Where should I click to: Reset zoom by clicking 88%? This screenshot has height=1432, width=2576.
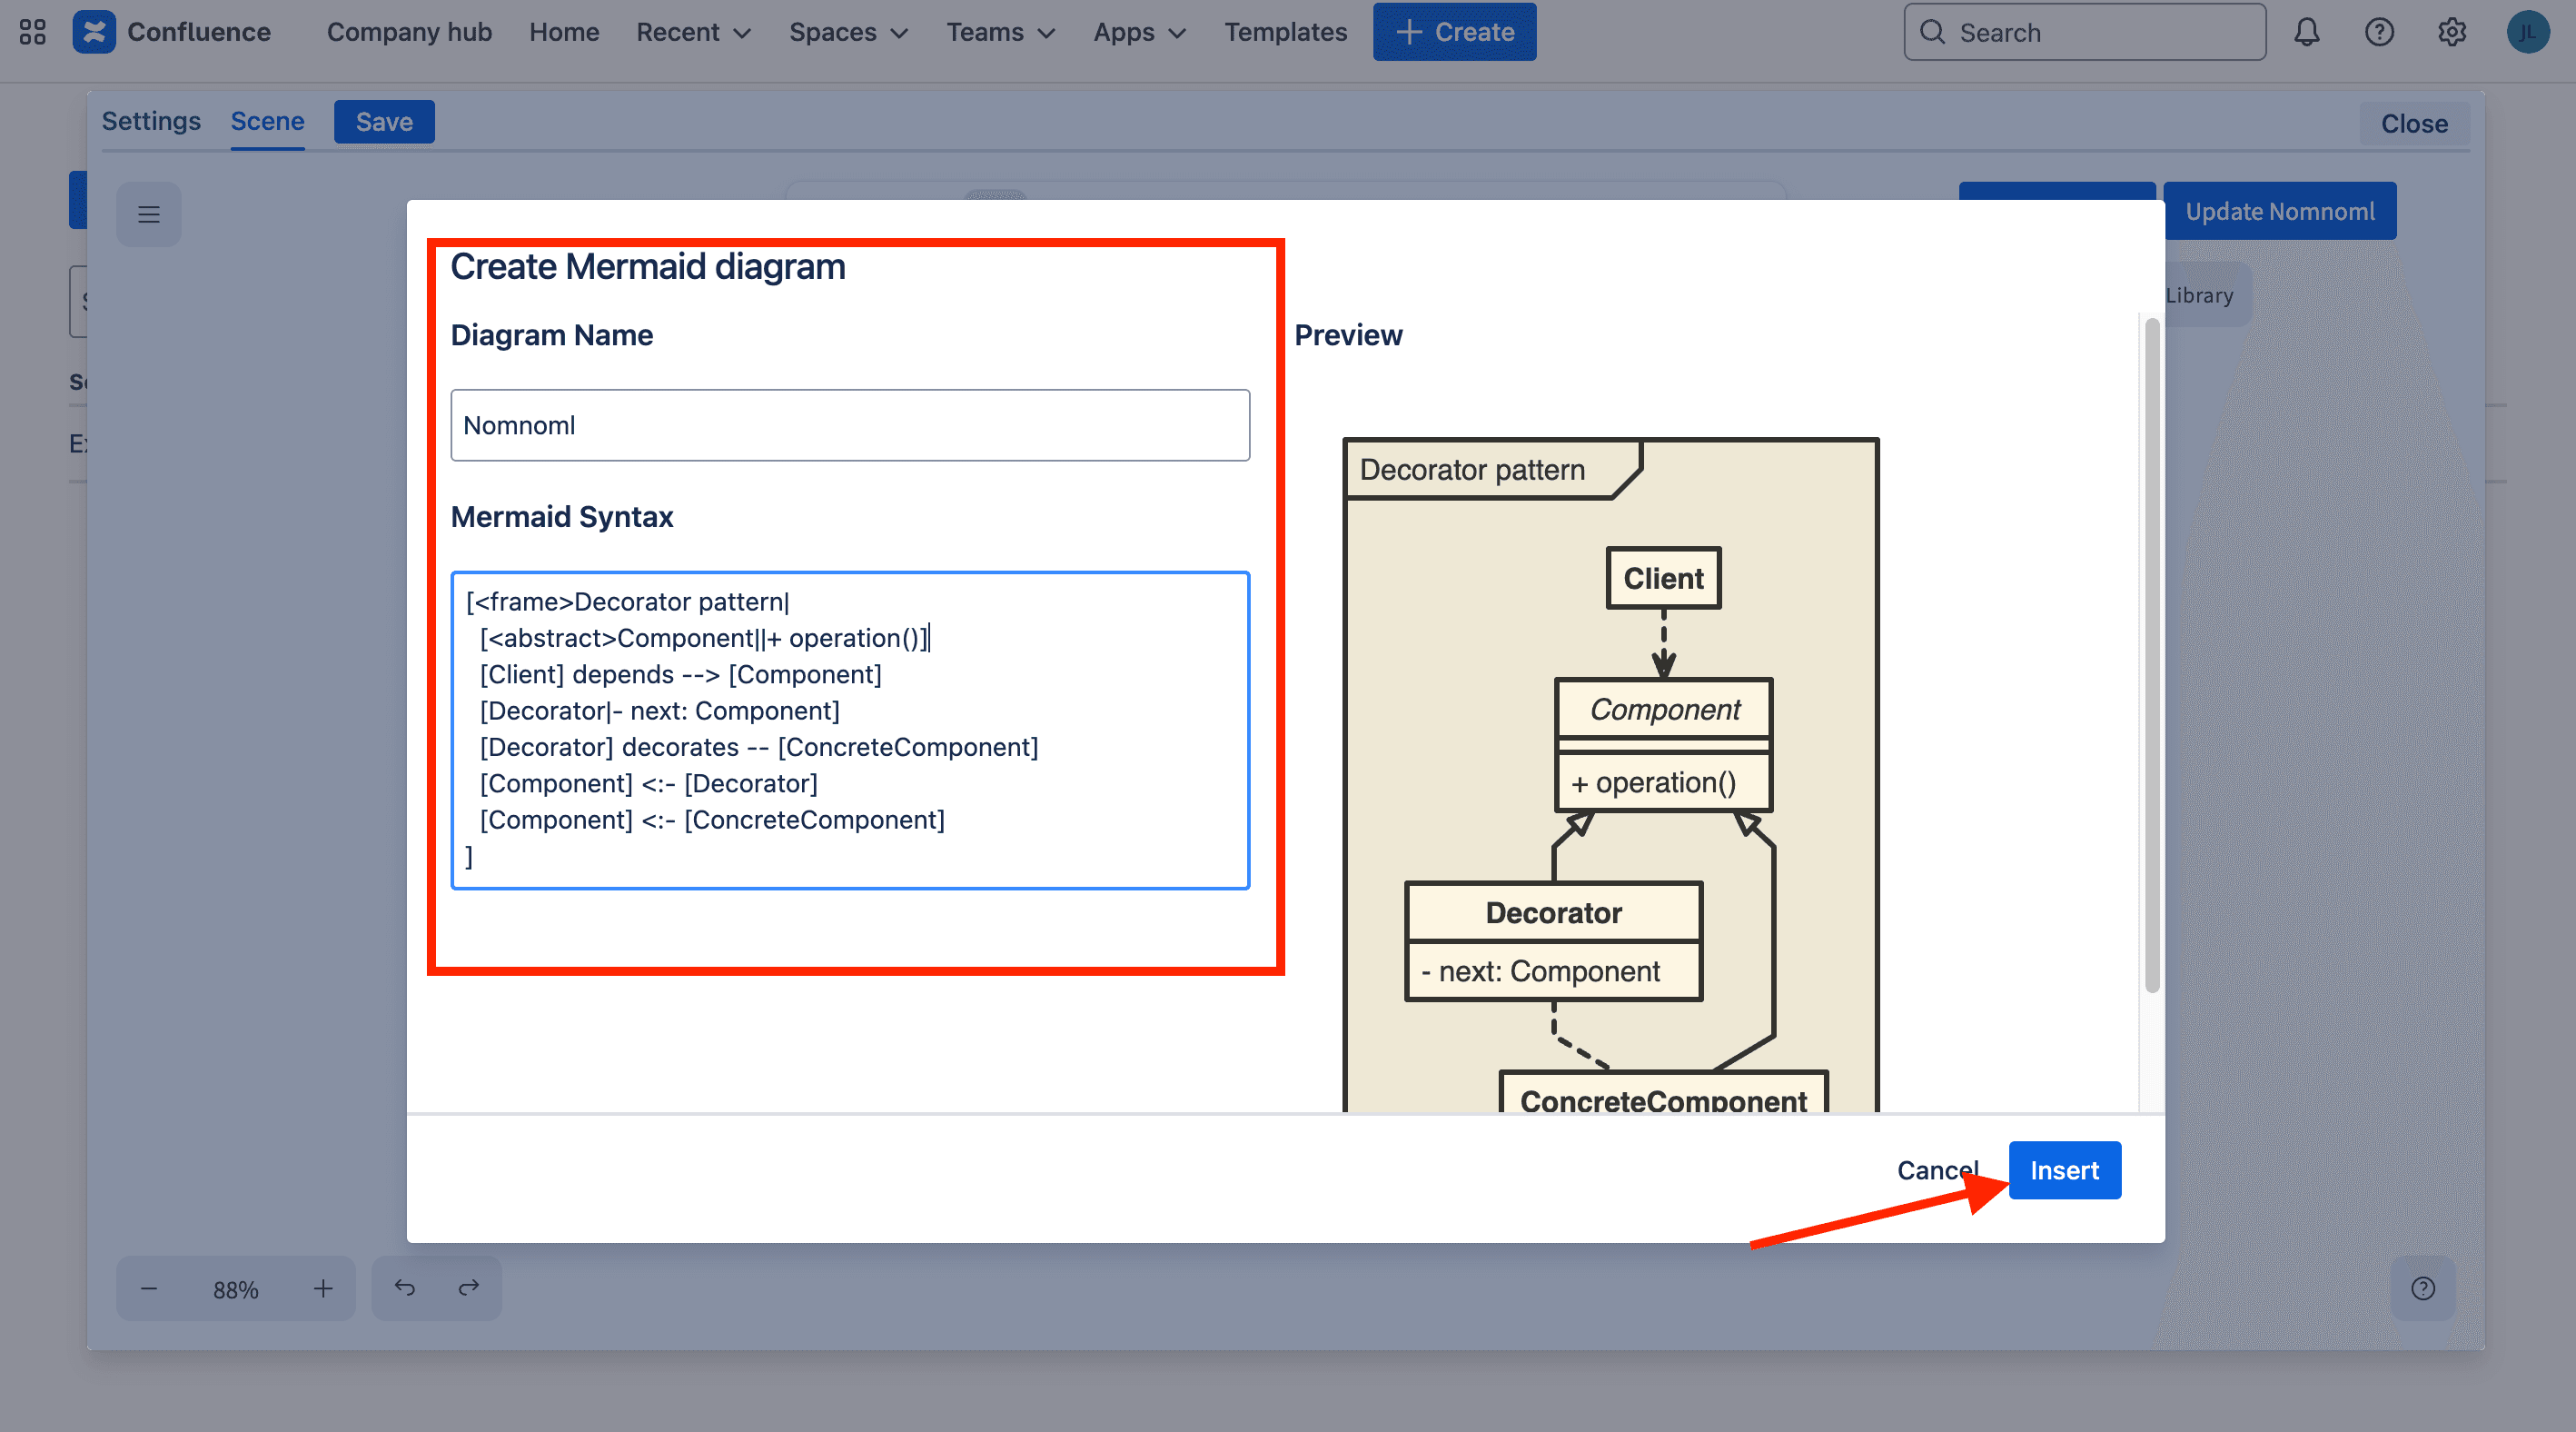click(236, 1289)
